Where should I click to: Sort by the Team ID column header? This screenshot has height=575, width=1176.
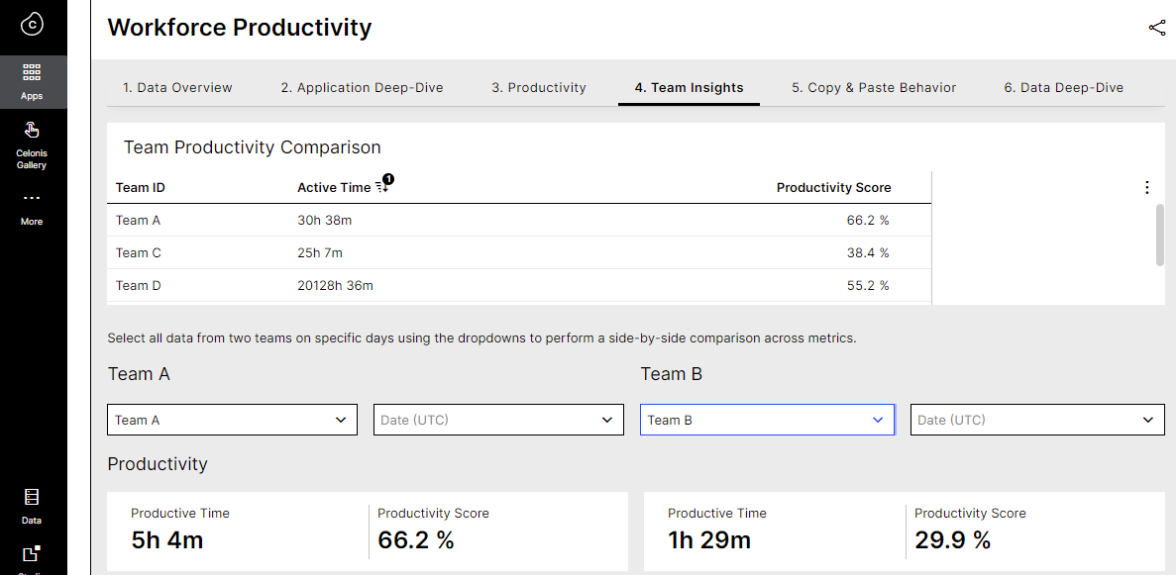pyautogui.click(x=140, y=187)
